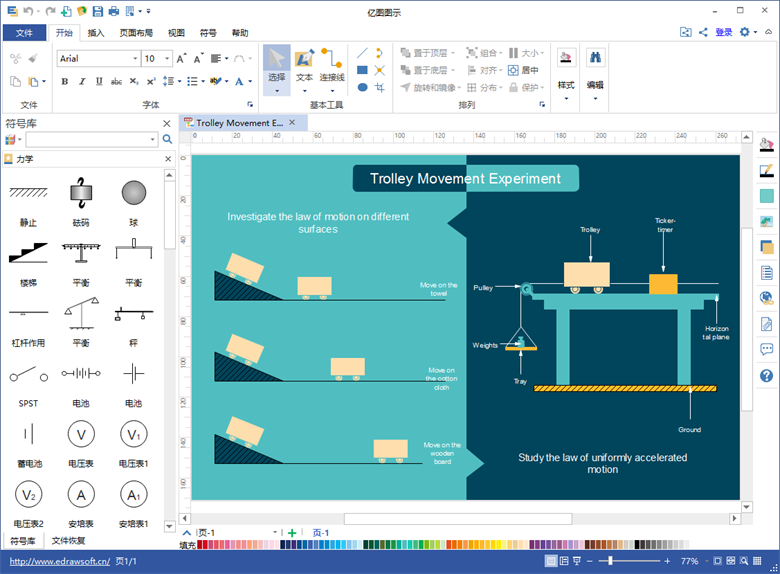Screen dimensions: 780x574
Task: Pick the ellipse shape tool
Action: point(363,88)
